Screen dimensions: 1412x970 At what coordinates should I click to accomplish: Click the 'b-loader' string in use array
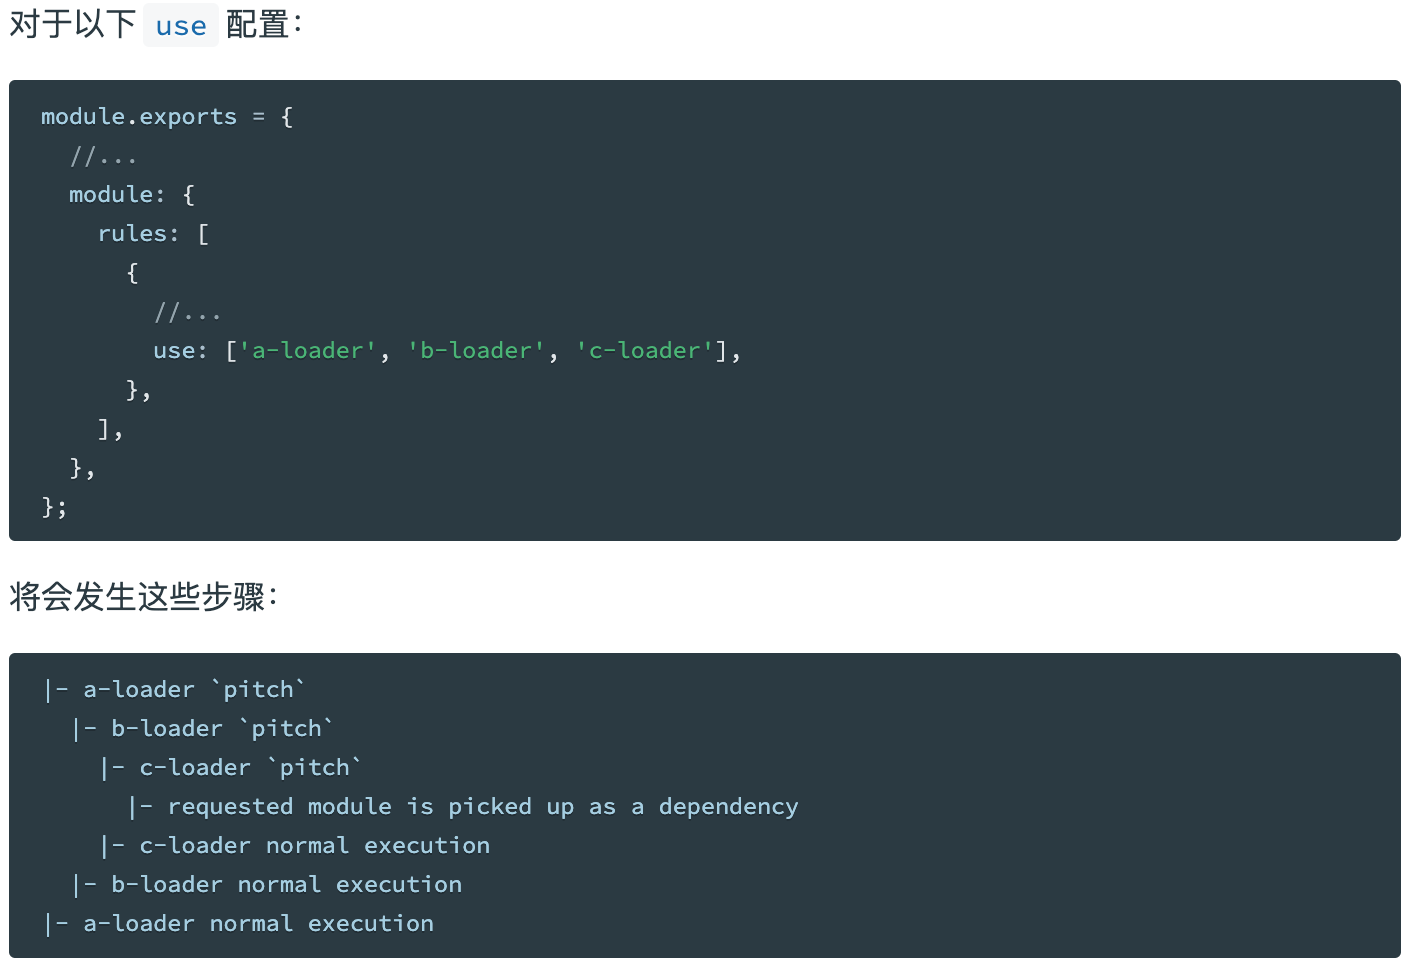pos(476,351)
